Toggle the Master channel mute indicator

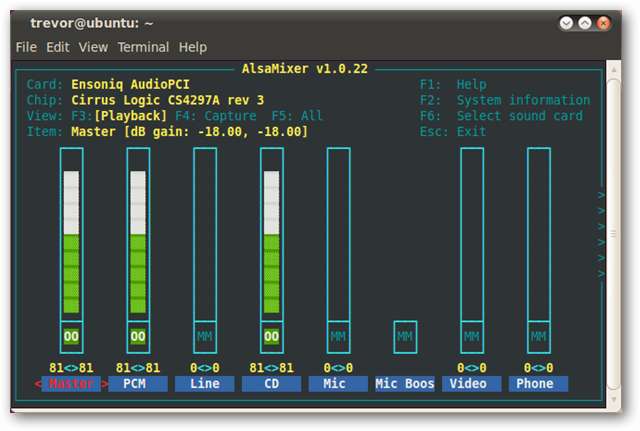(x=71, y=337)
